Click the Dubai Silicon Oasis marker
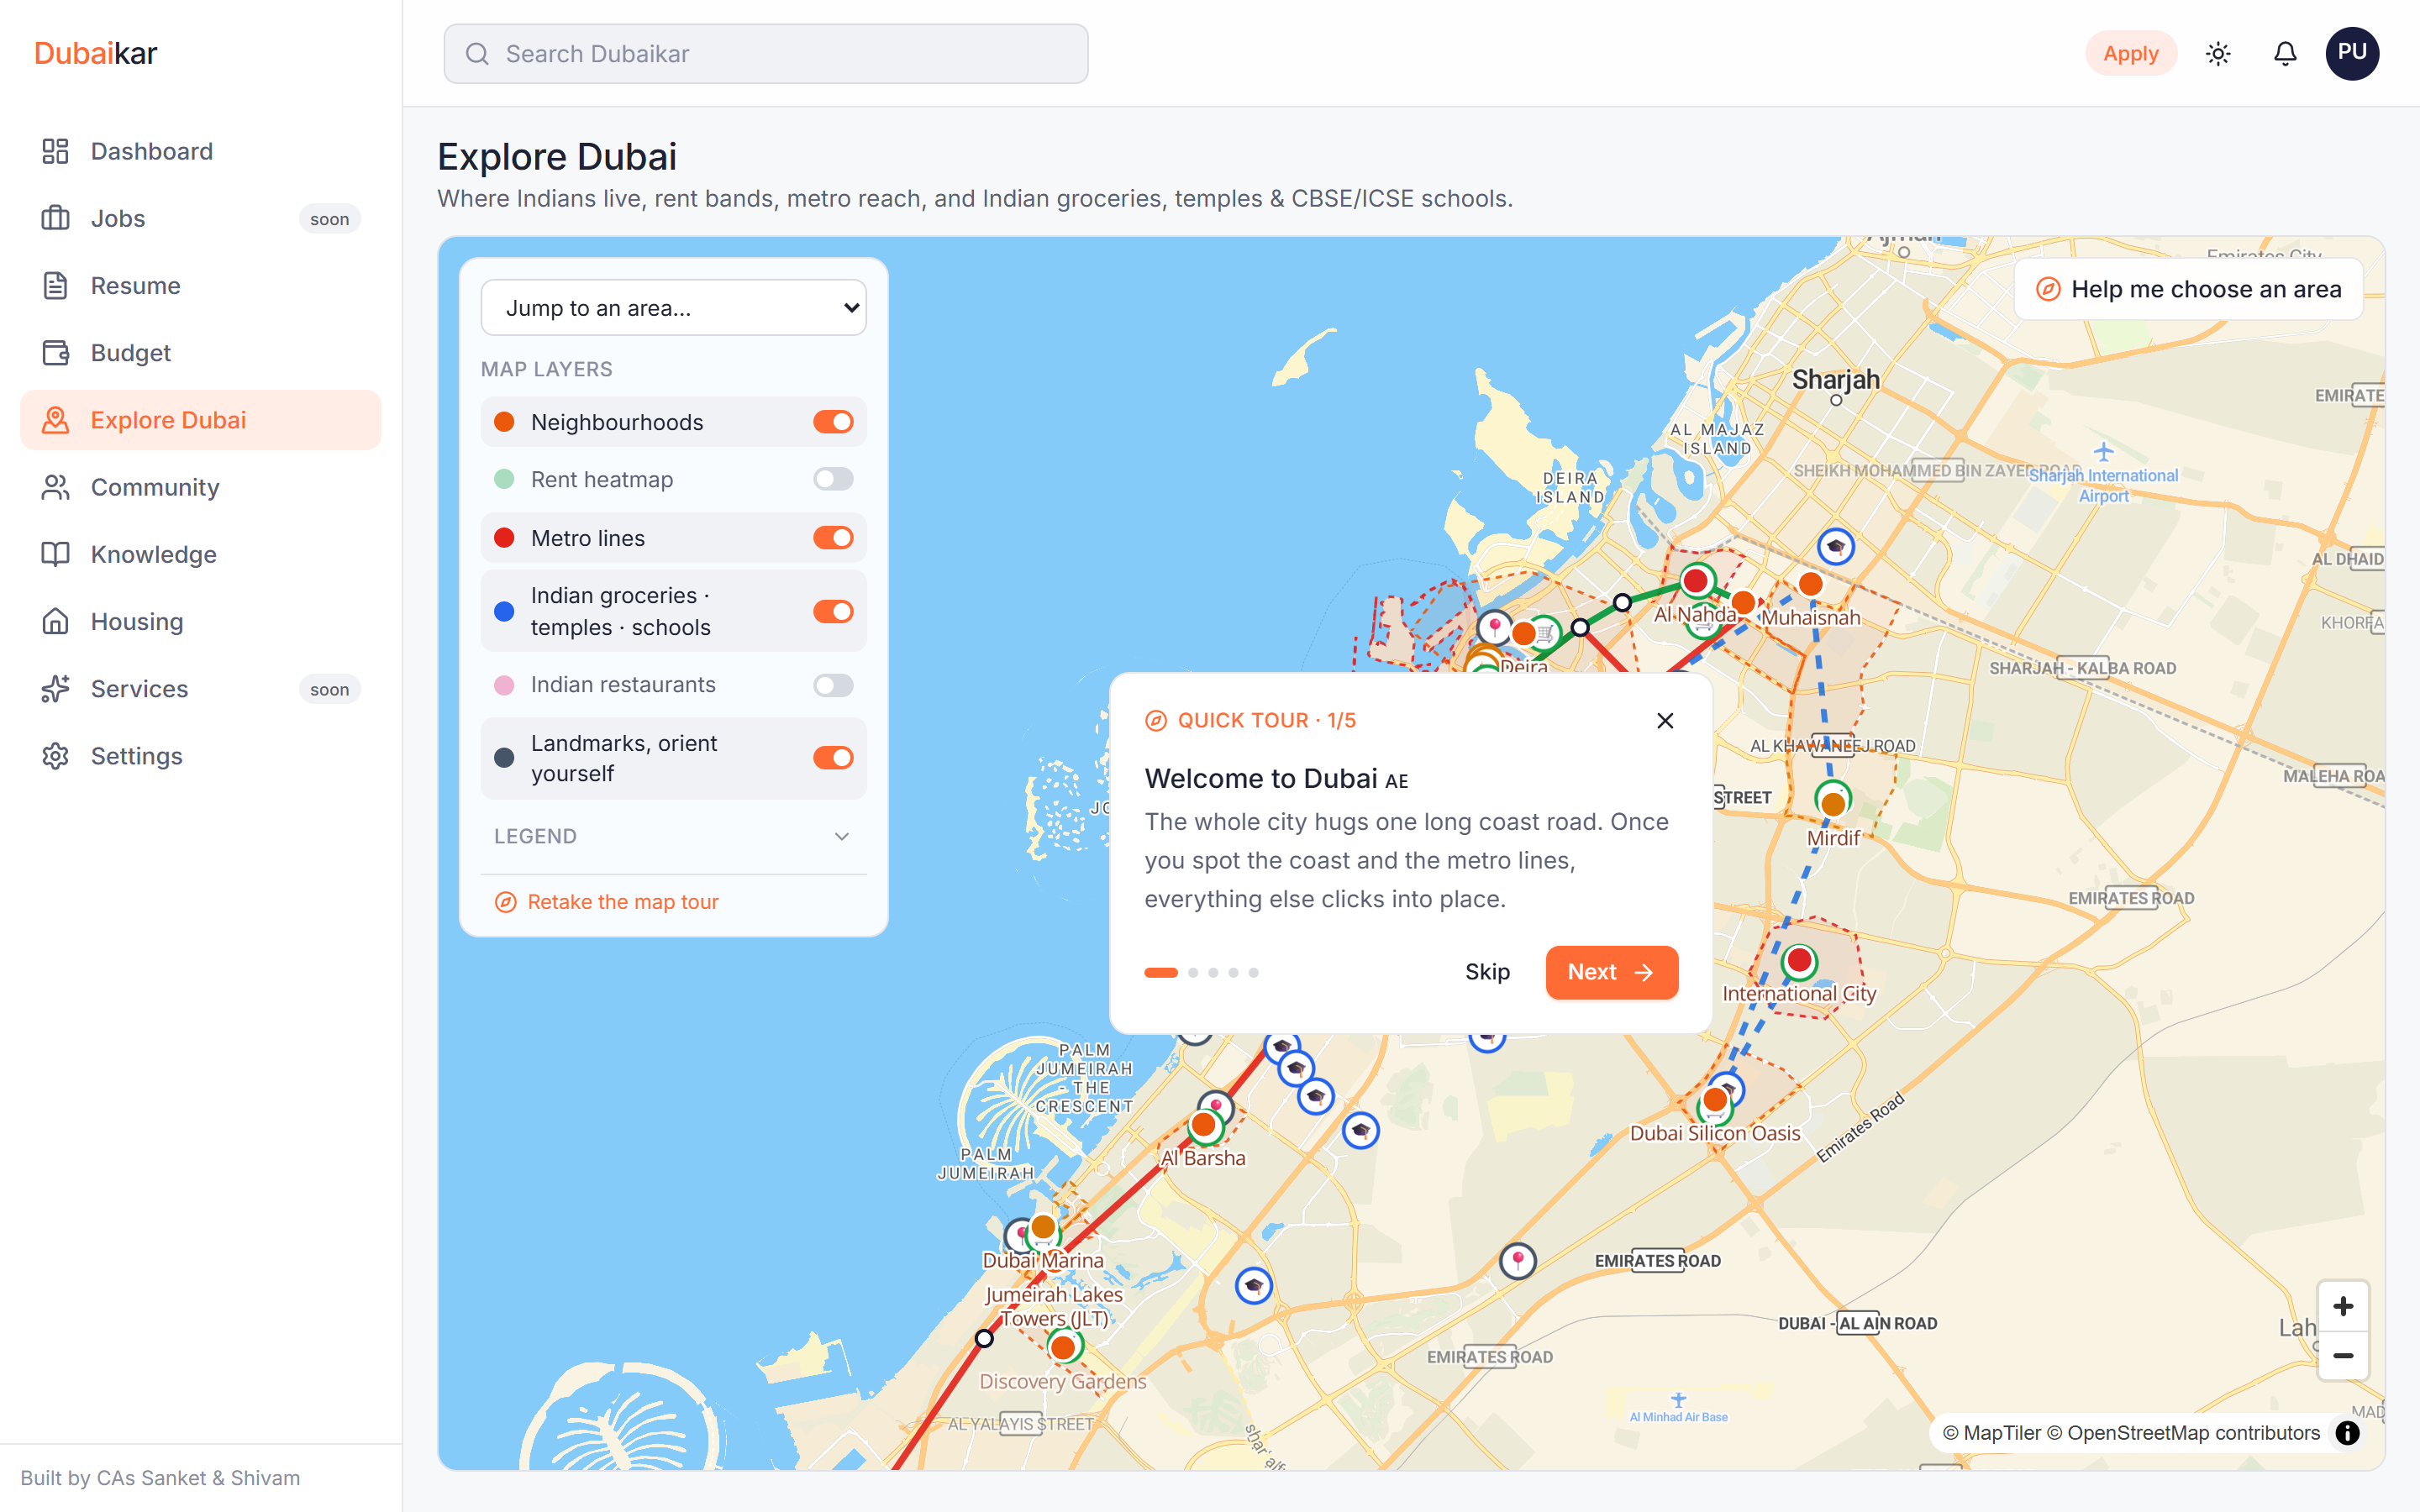Screen dimensions: 2420x1512 point(1715,1100)
